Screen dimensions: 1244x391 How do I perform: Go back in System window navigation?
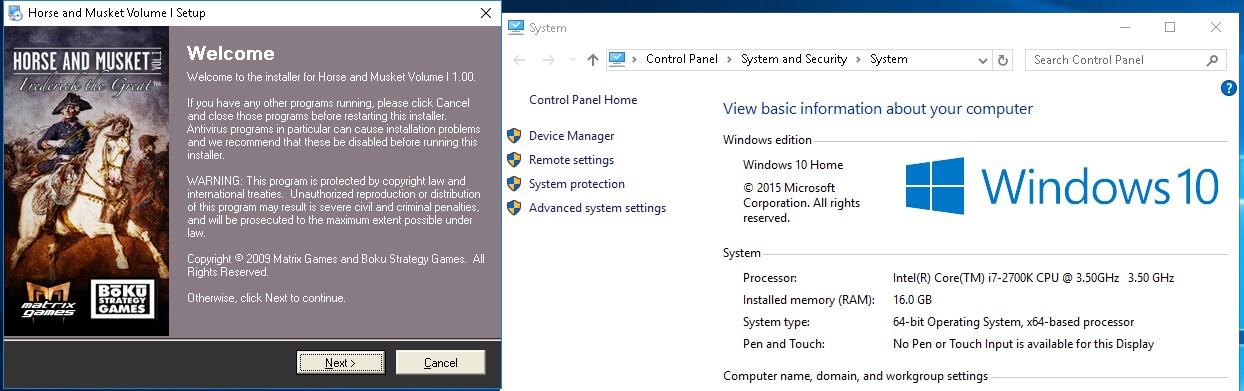[x=520, y=60]
